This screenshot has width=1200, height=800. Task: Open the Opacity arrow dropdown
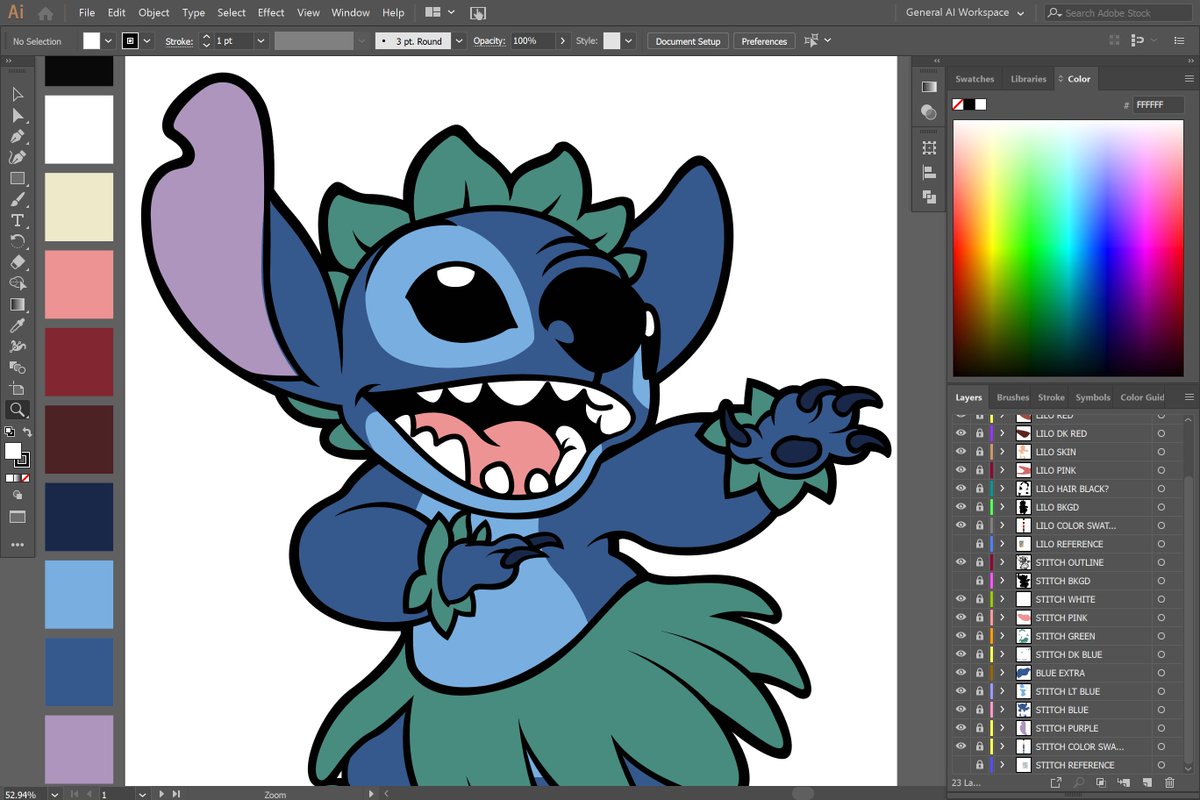564,41
